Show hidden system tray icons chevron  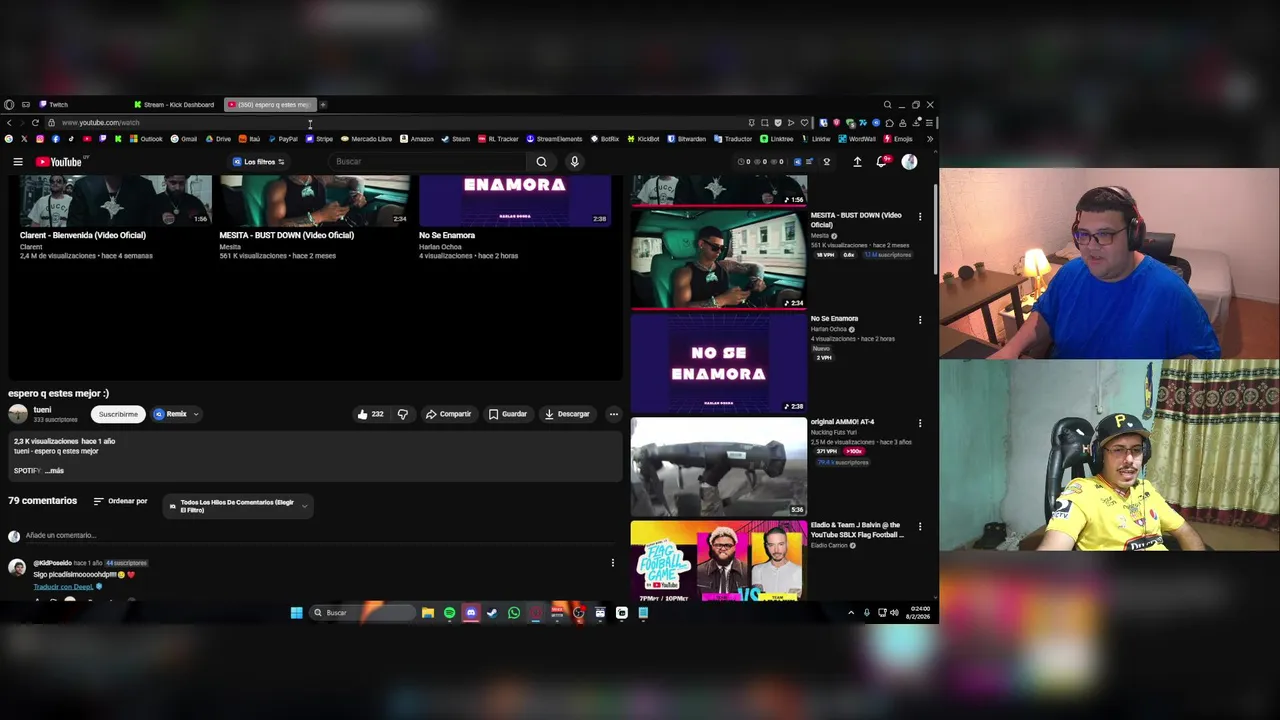pos(851,613)
